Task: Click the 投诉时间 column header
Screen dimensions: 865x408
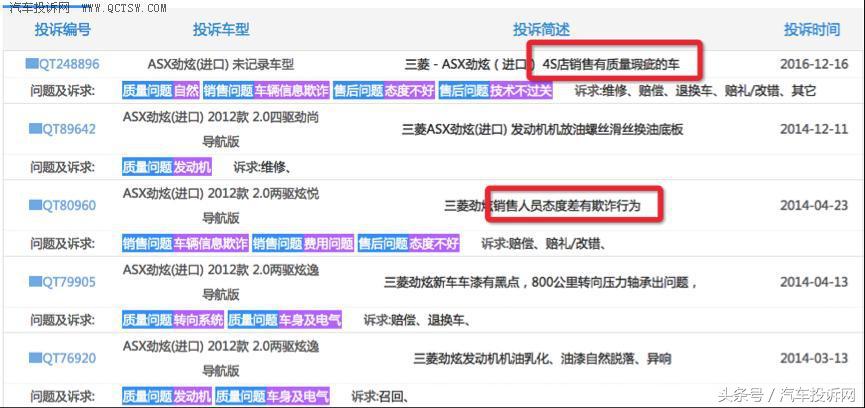Action: click(812, 29)
